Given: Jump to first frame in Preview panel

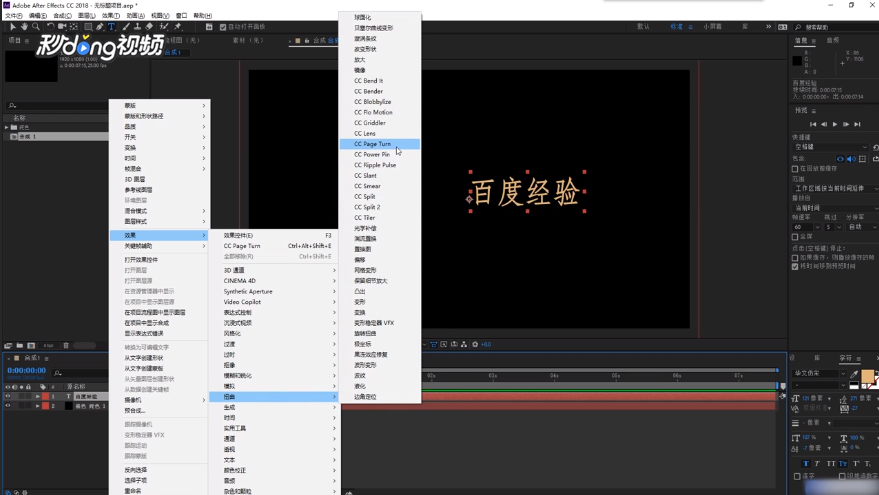Looking at the screenshot, I should click(x=813, y=124).
